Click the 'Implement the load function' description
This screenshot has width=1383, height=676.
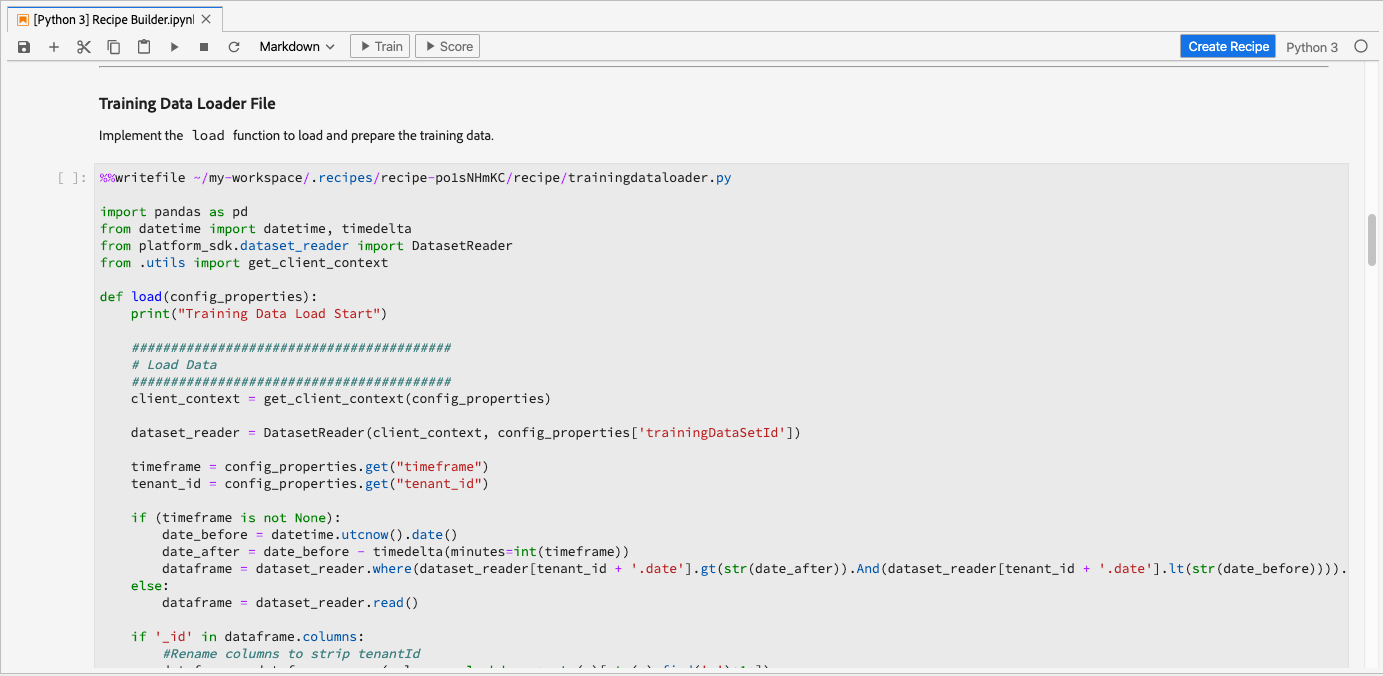[x=296, y=136]
